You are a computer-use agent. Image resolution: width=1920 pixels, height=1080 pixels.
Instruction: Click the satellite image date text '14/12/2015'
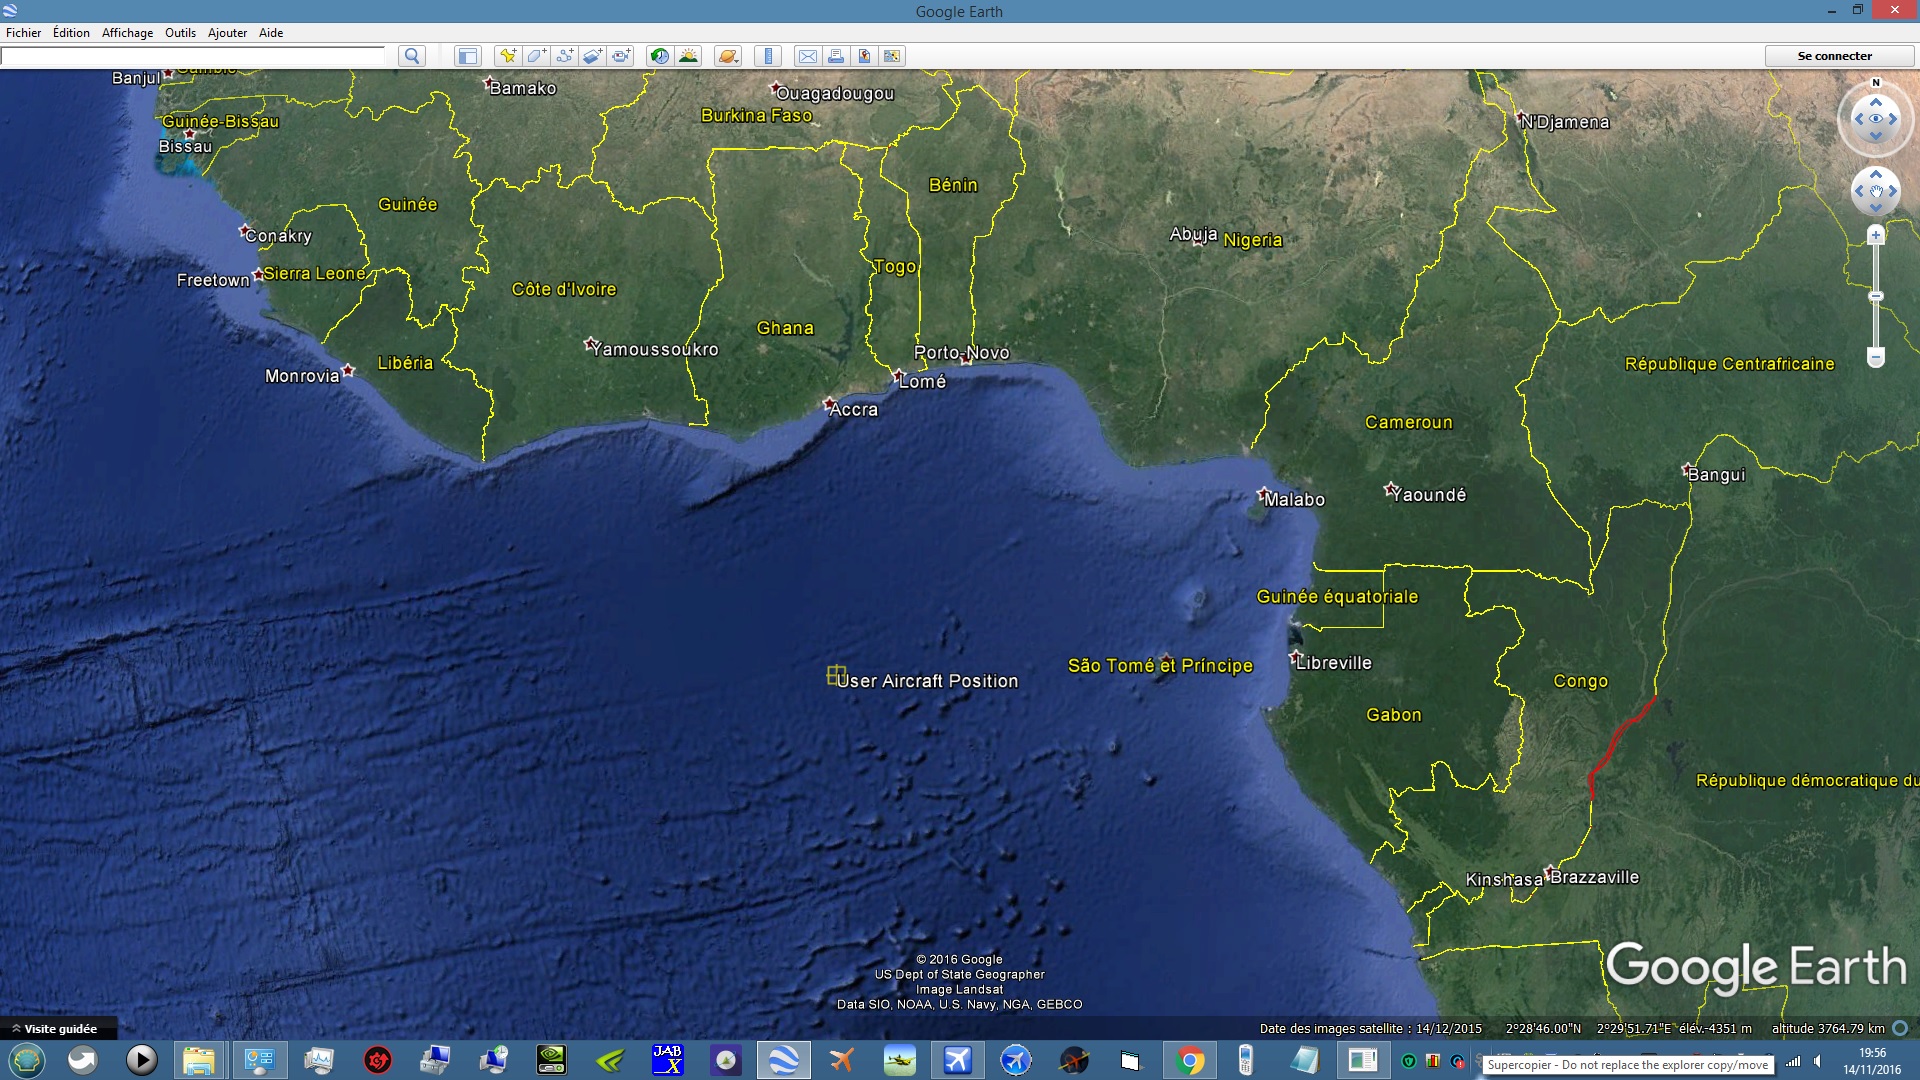[x=1449, y=1029]
